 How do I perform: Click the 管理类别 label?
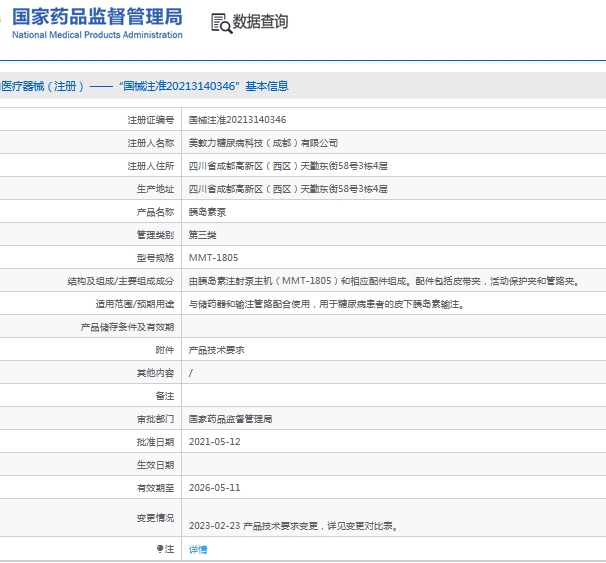(155, 235)
